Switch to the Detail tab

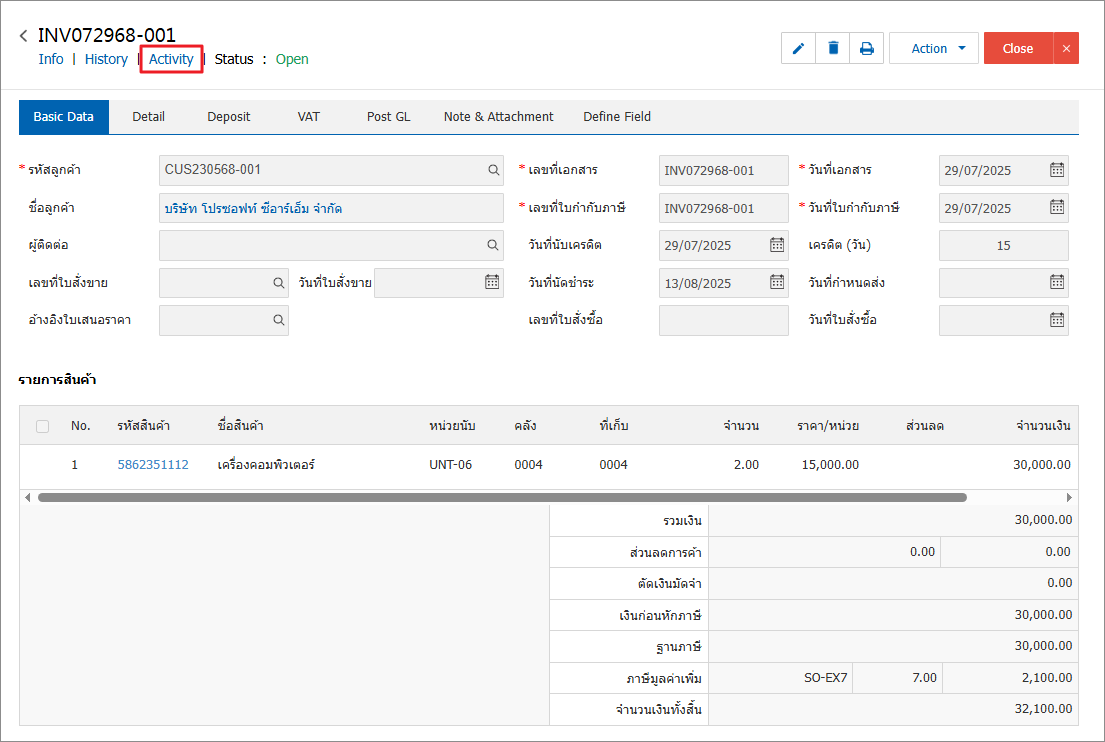pos(148,117)
